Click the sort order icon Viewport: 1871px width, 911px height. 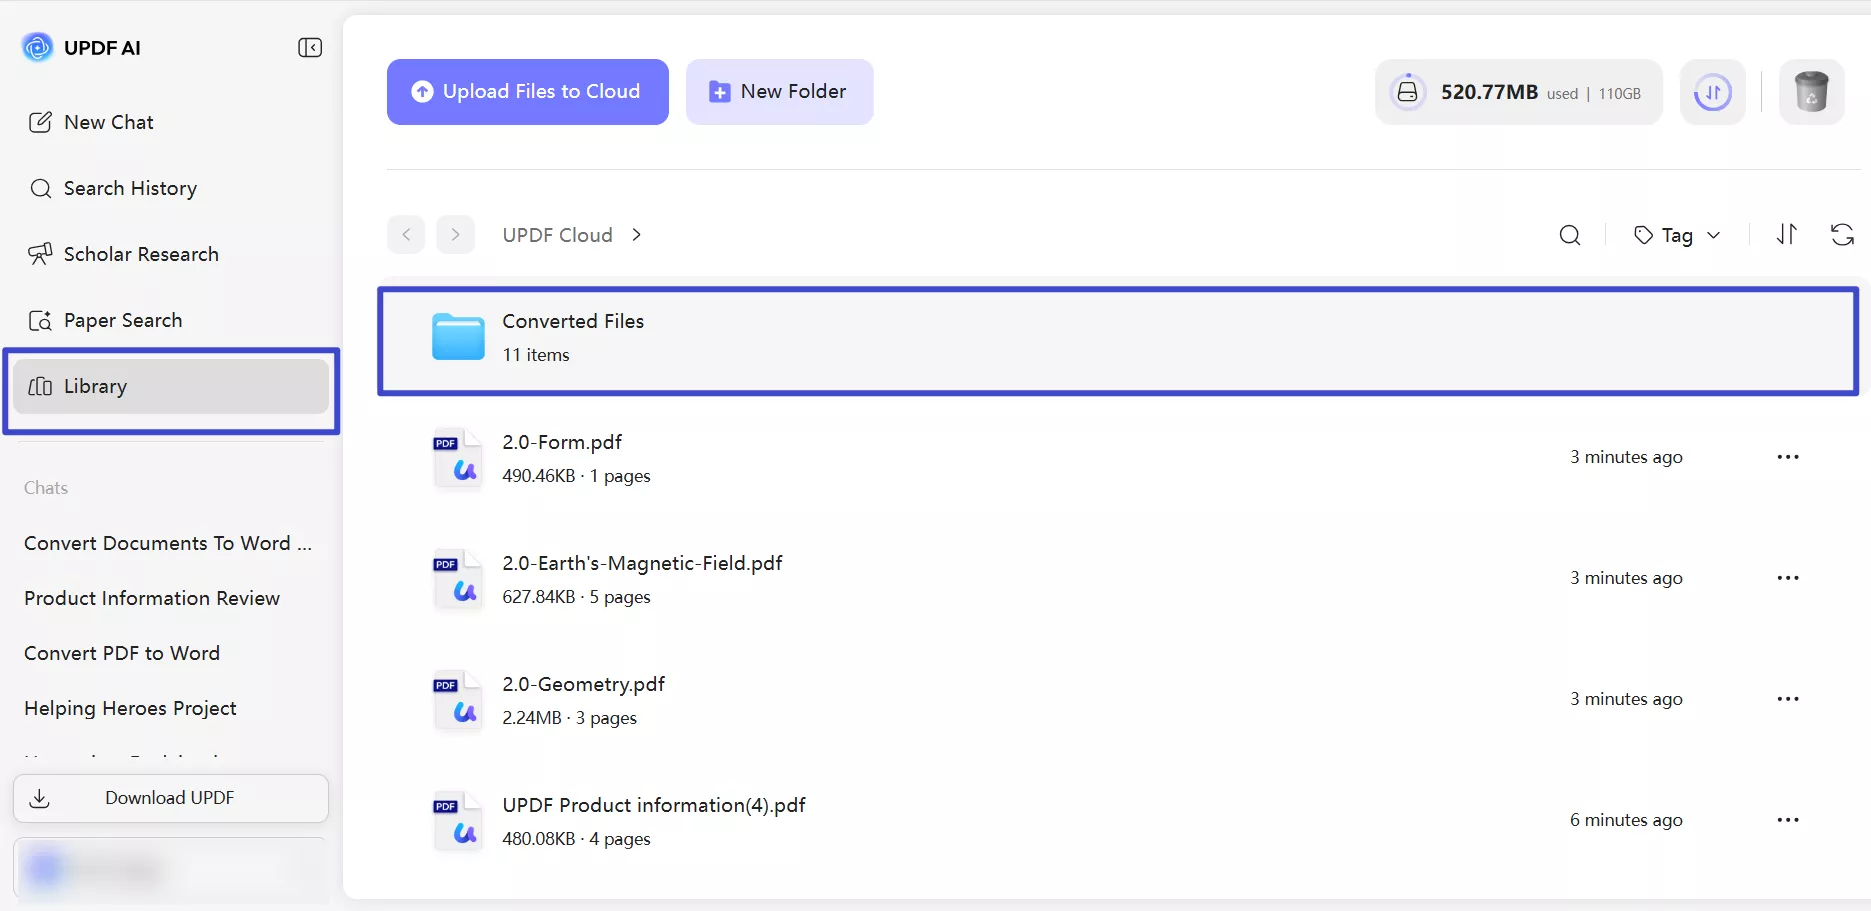pyautogui.click(x=1788, y=234)
